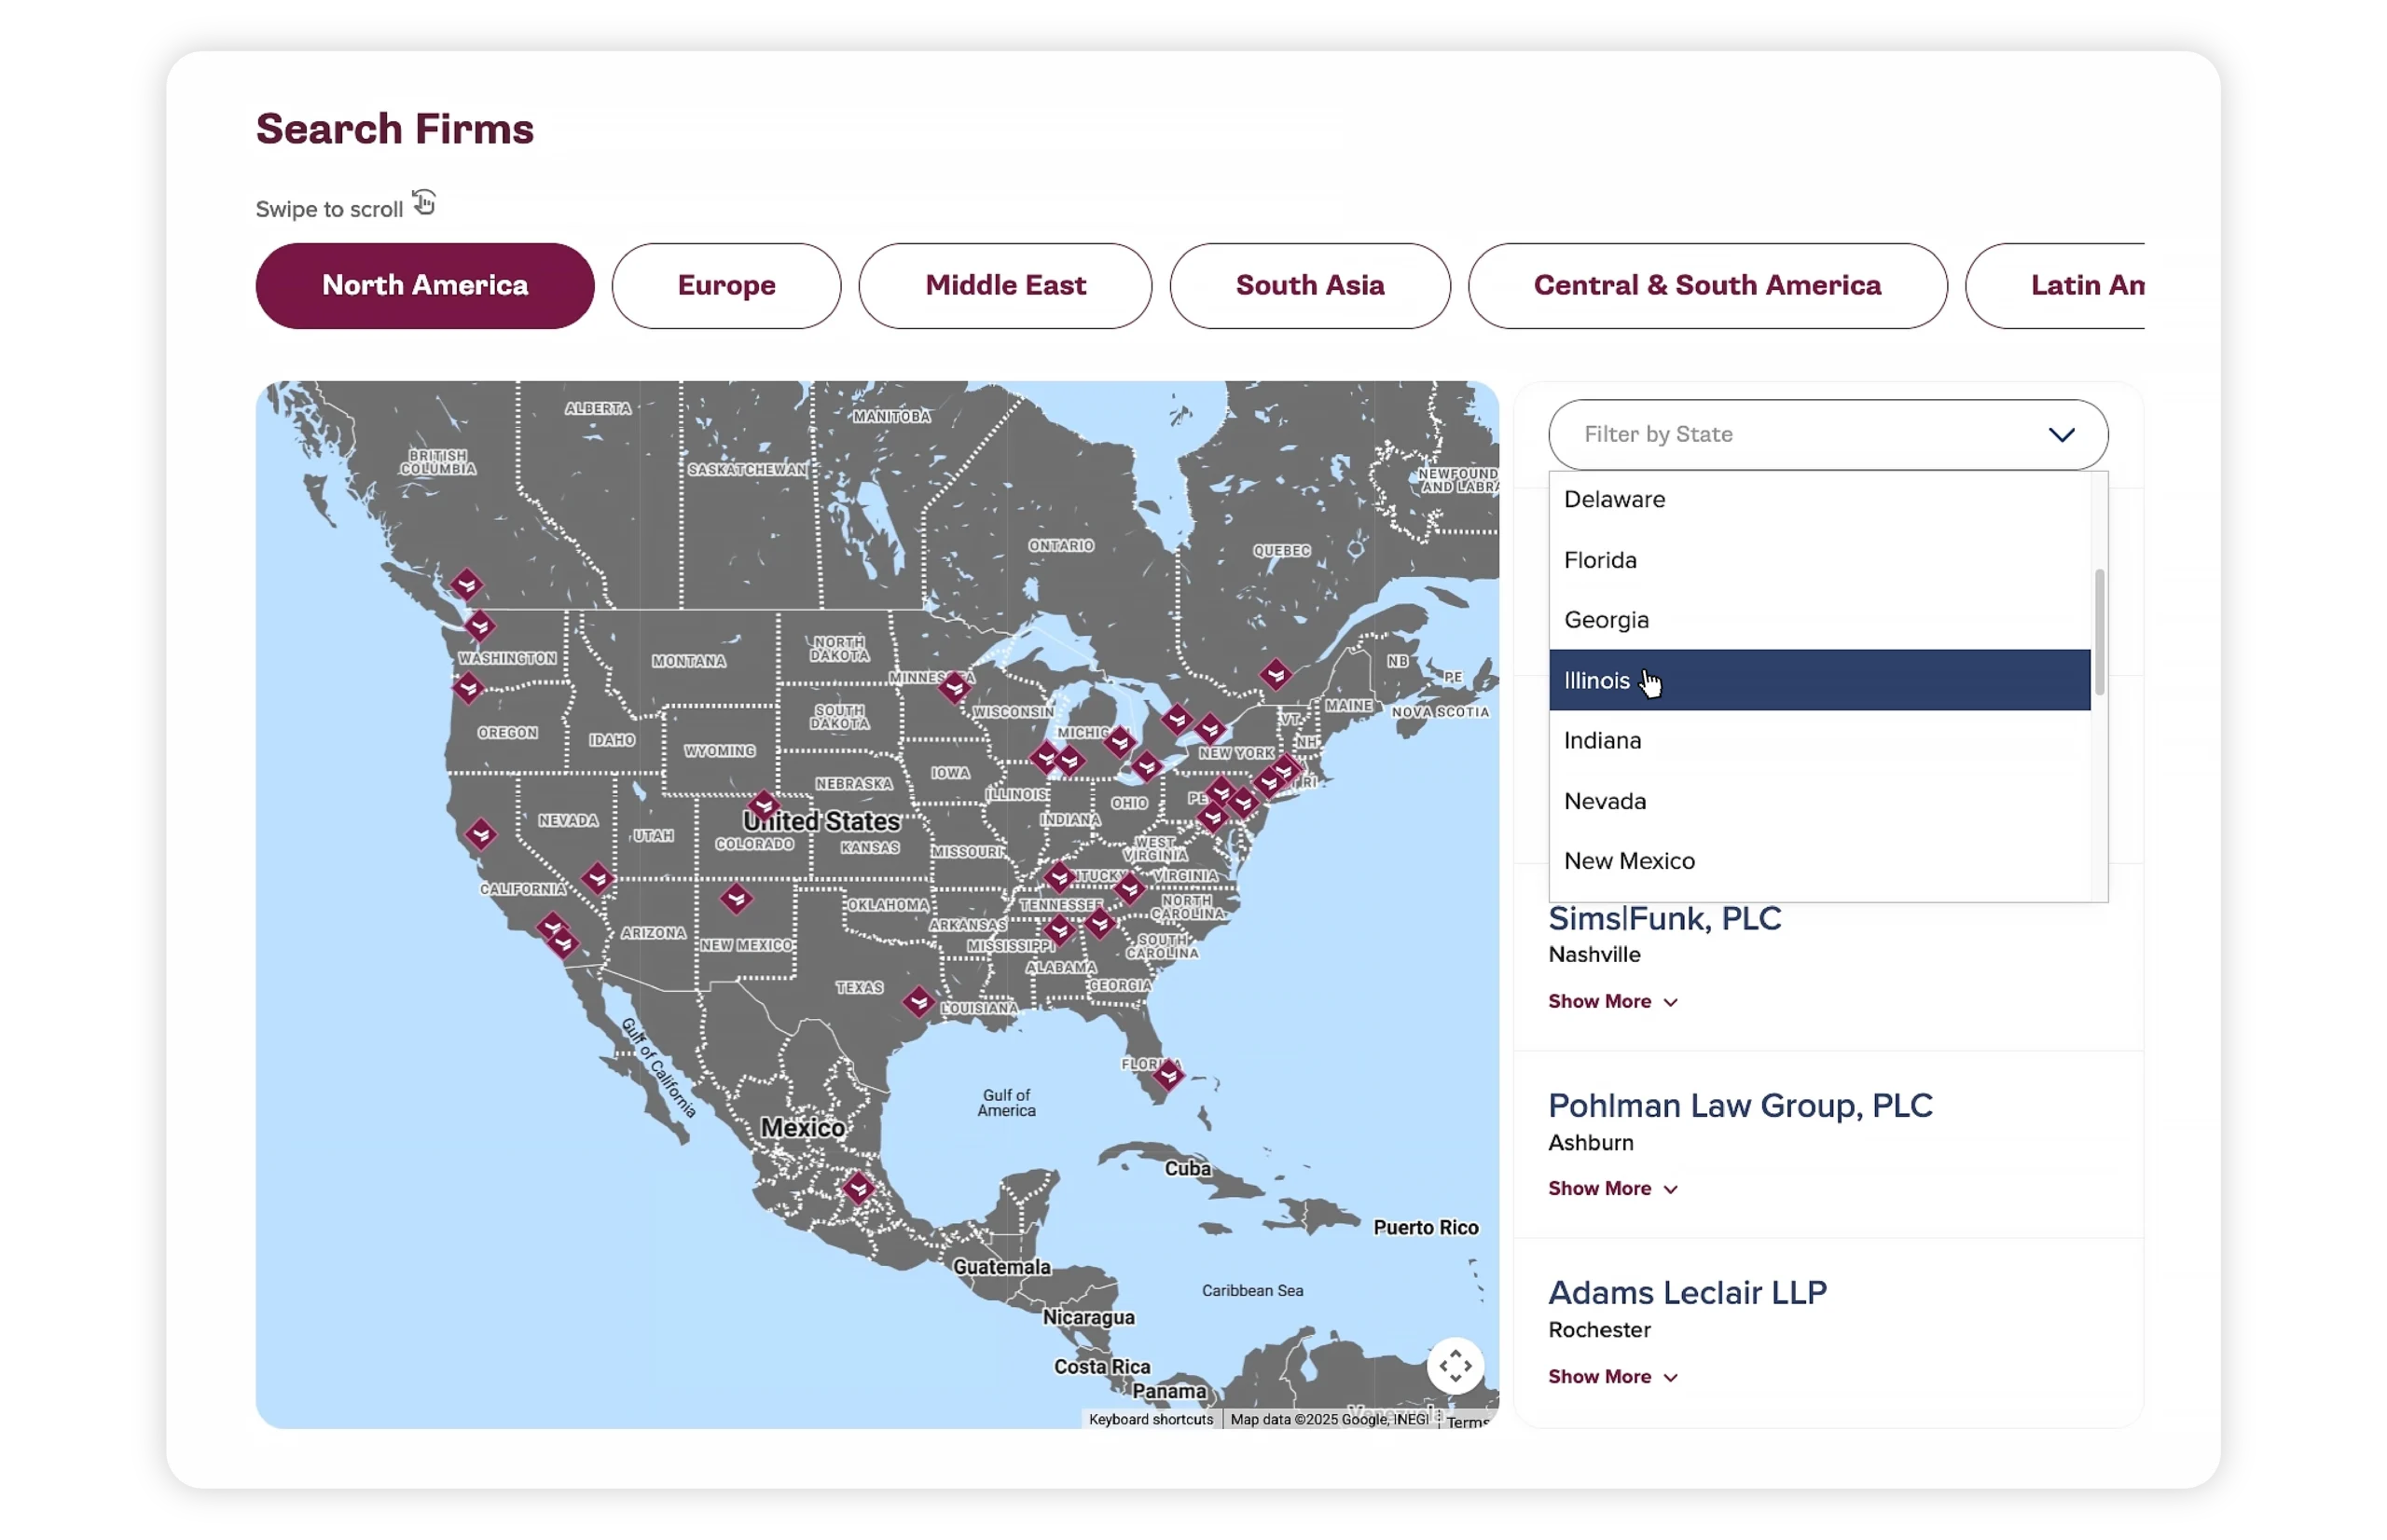Open the map Terms link
2387x1540 pixels.
click(1467, 1422)
